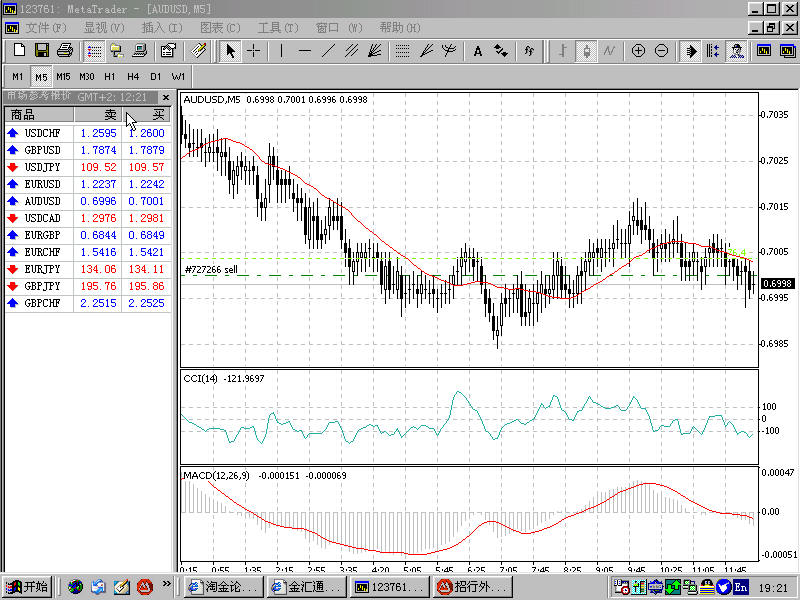Select the D1 timeframe
The height and width of the screenshot is (600, 800).
point(156,77)
